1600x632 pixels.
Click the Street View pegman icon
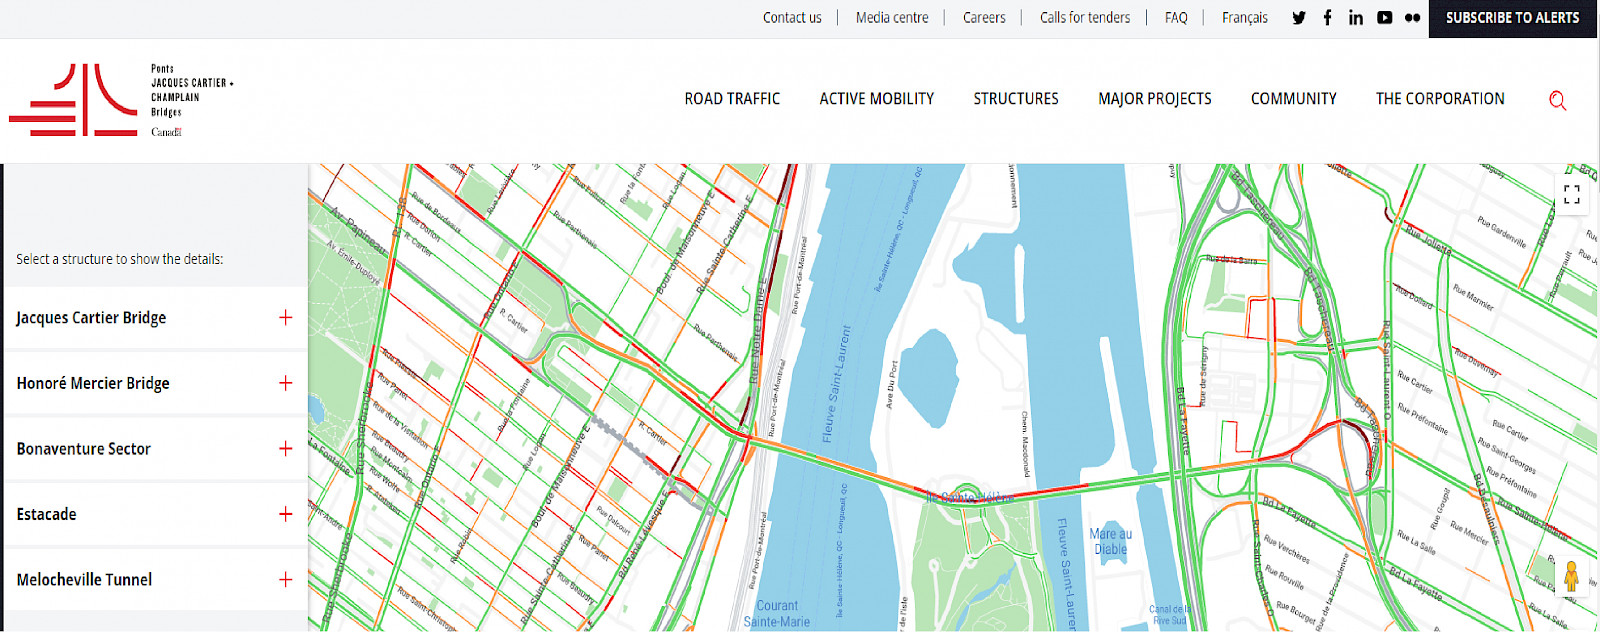click(x=1571, y=576)
